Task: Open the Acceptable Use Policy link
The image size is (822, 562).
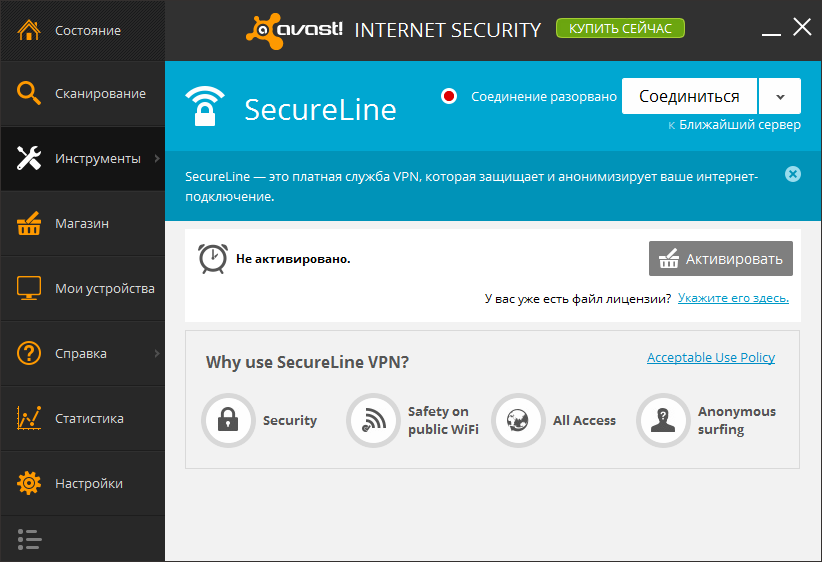Action: (x=710, y=357)
